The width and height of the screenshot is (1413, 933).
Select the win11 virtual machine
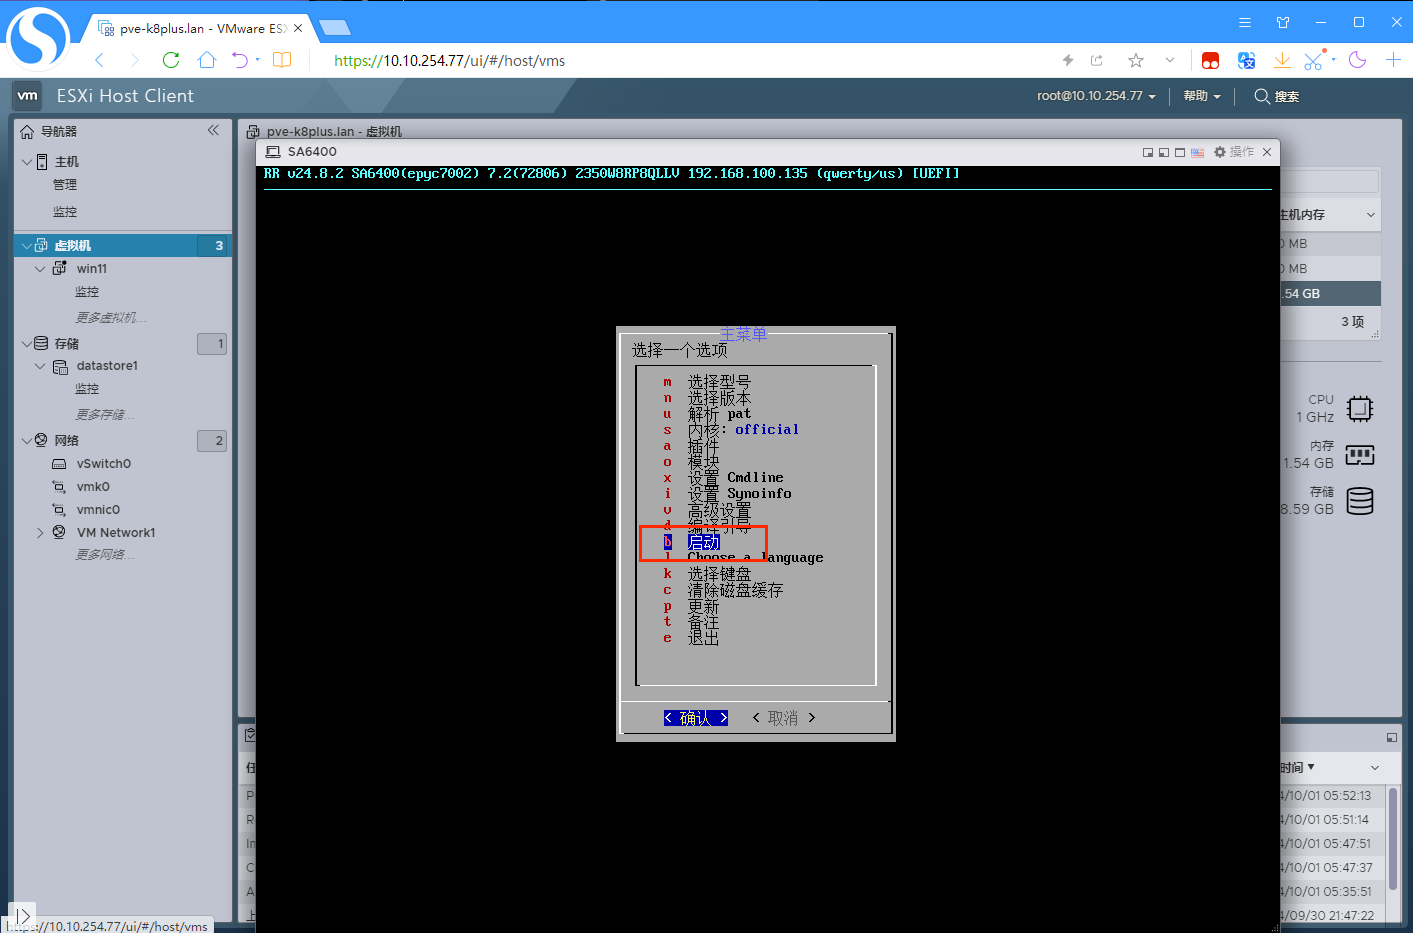[91, 268]
